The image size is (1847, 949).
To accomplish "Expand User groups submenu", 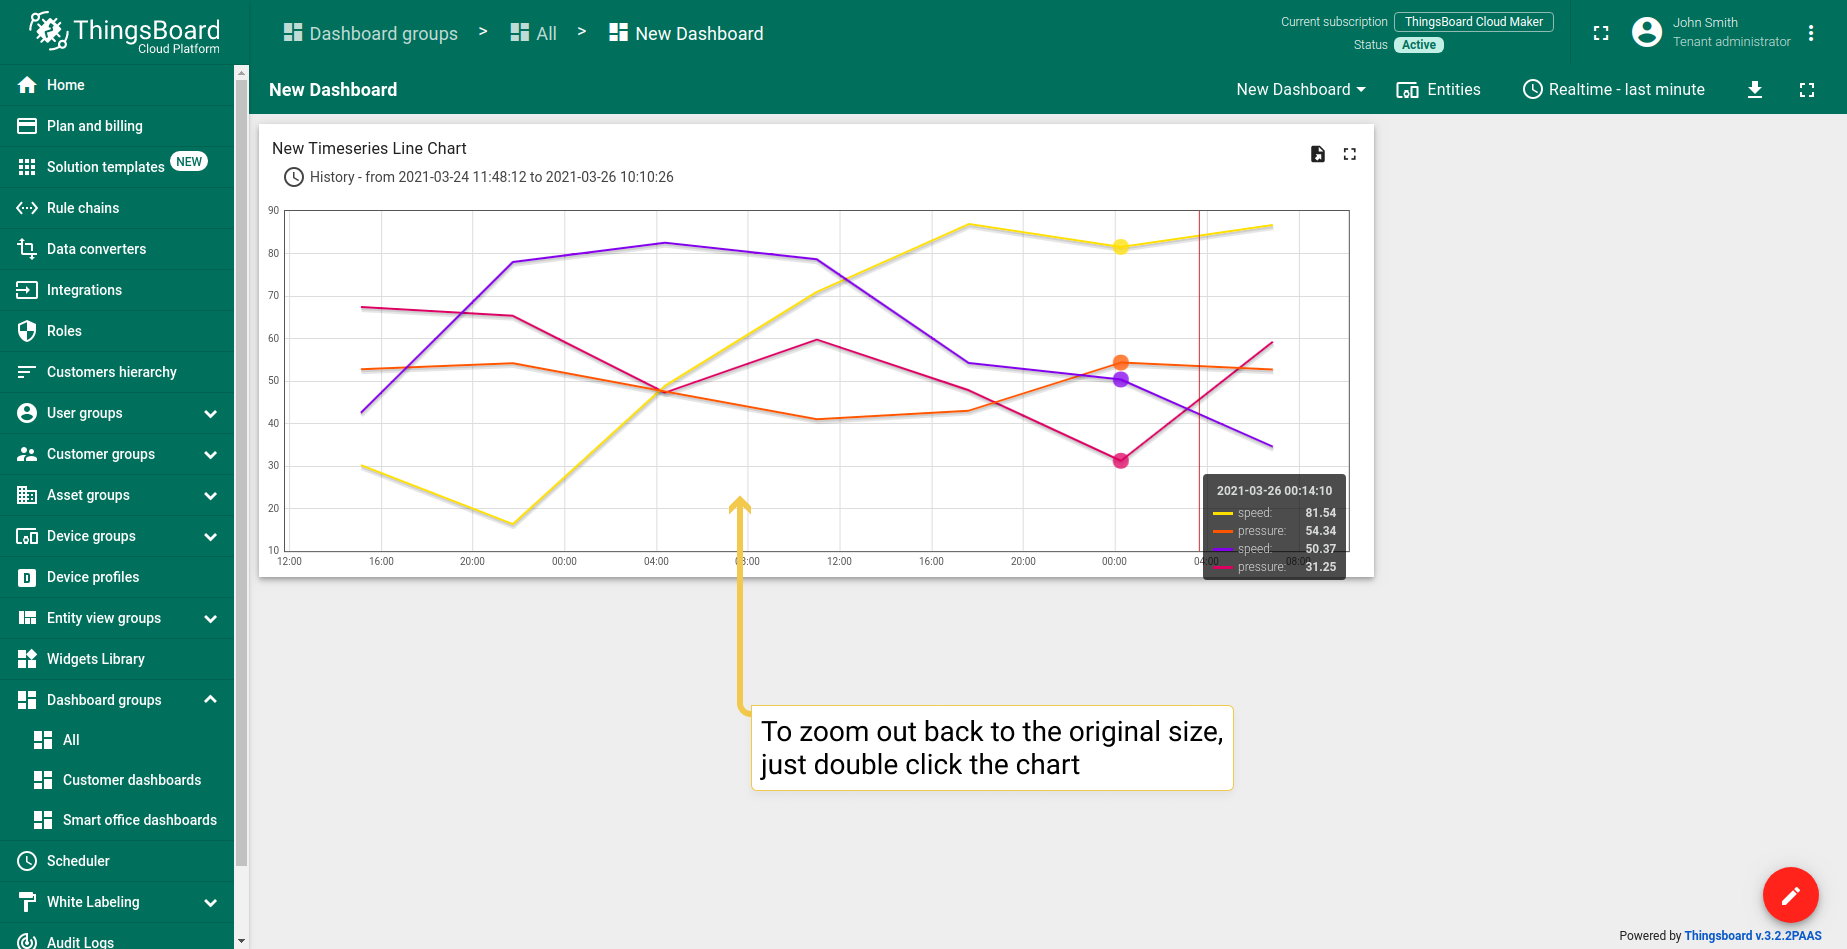I will click(x=210, y=413).
